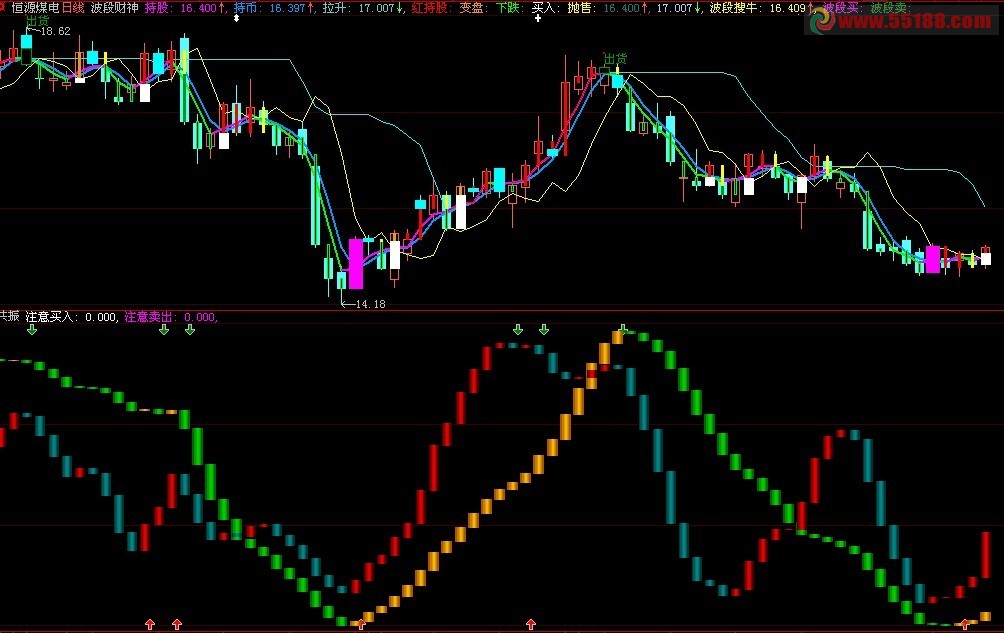The image size is (1004, 633).
Task: Click the 变盘 label
Action: (x=471, y=8)
